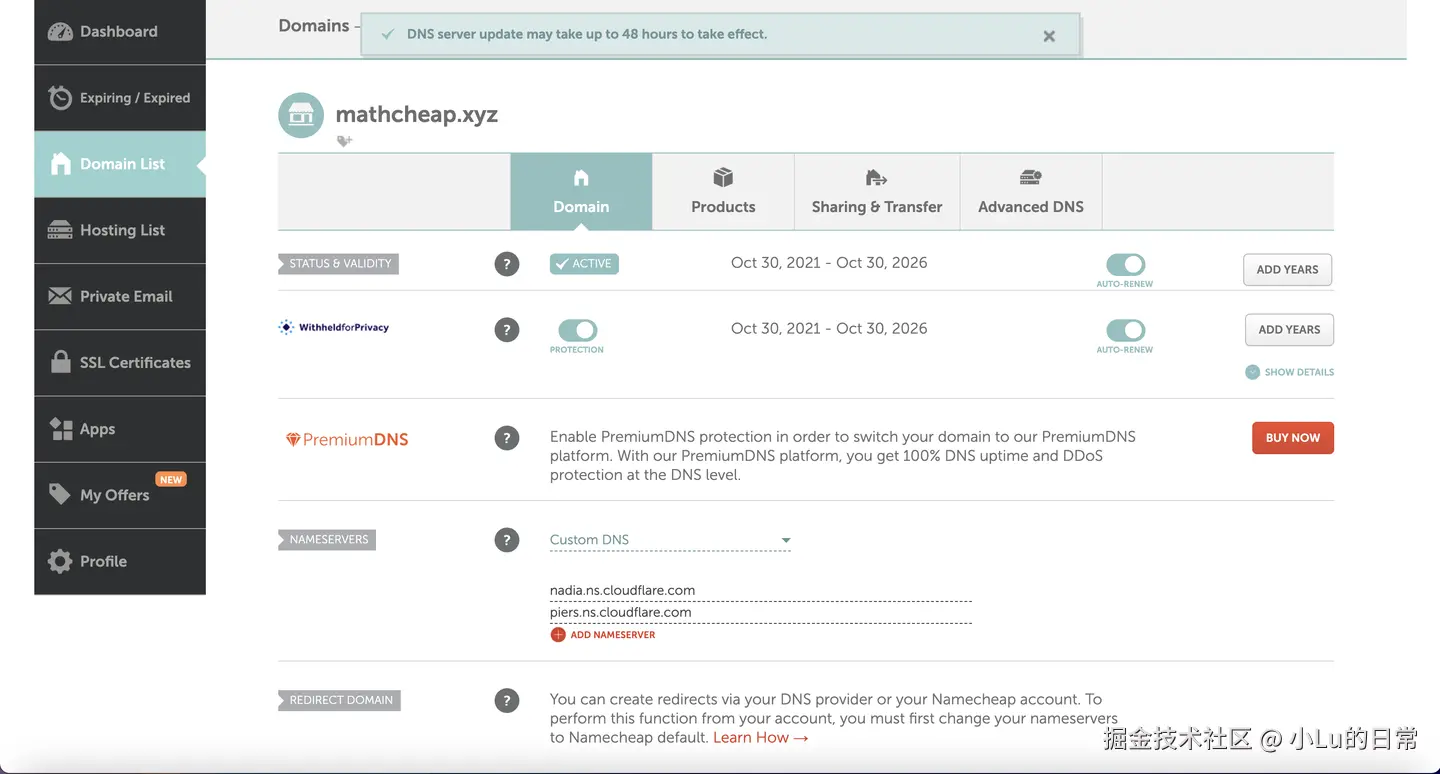Toggle domain auto-renew switch
The image size is (1440, 774).
click(1125, 264)
